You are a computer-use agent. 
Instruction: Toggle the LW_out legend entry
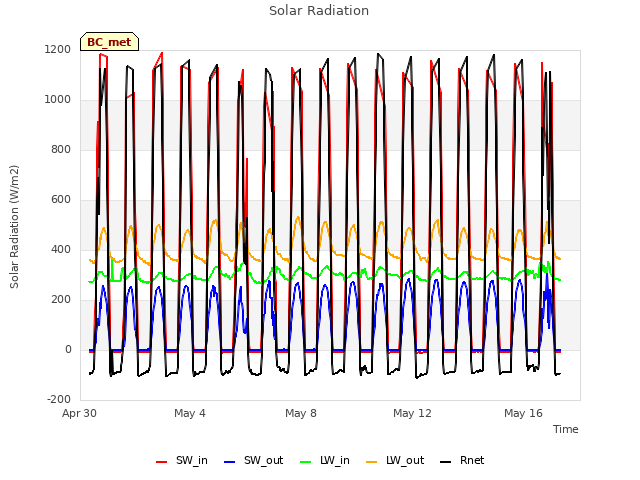[395, 460]
